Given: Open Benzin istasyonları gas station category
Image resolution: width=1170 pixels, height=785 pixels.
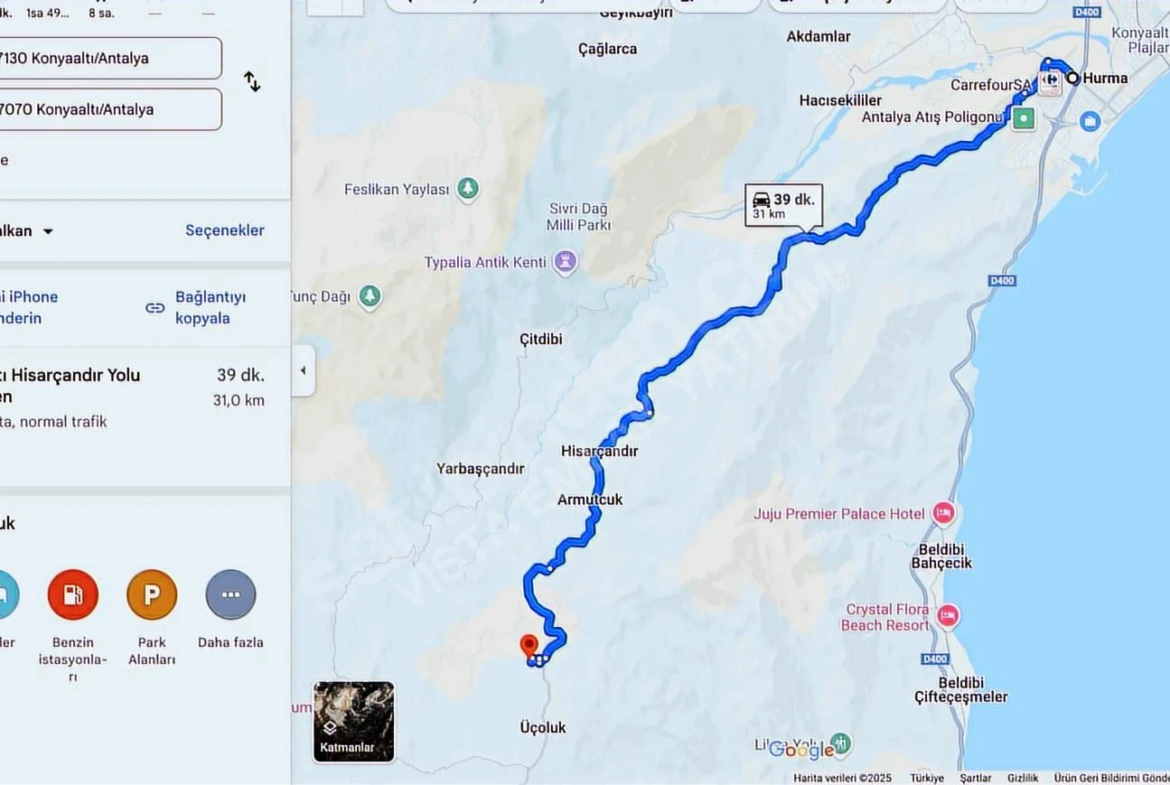Looking at the screenshot, I should coord(73,595).
